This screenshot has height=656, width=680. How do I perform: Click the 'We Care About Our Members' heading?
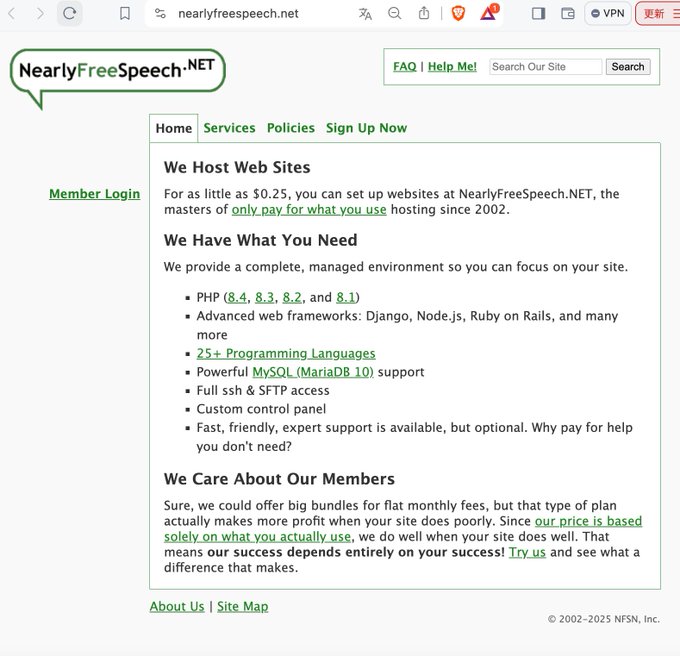[279, 479]
